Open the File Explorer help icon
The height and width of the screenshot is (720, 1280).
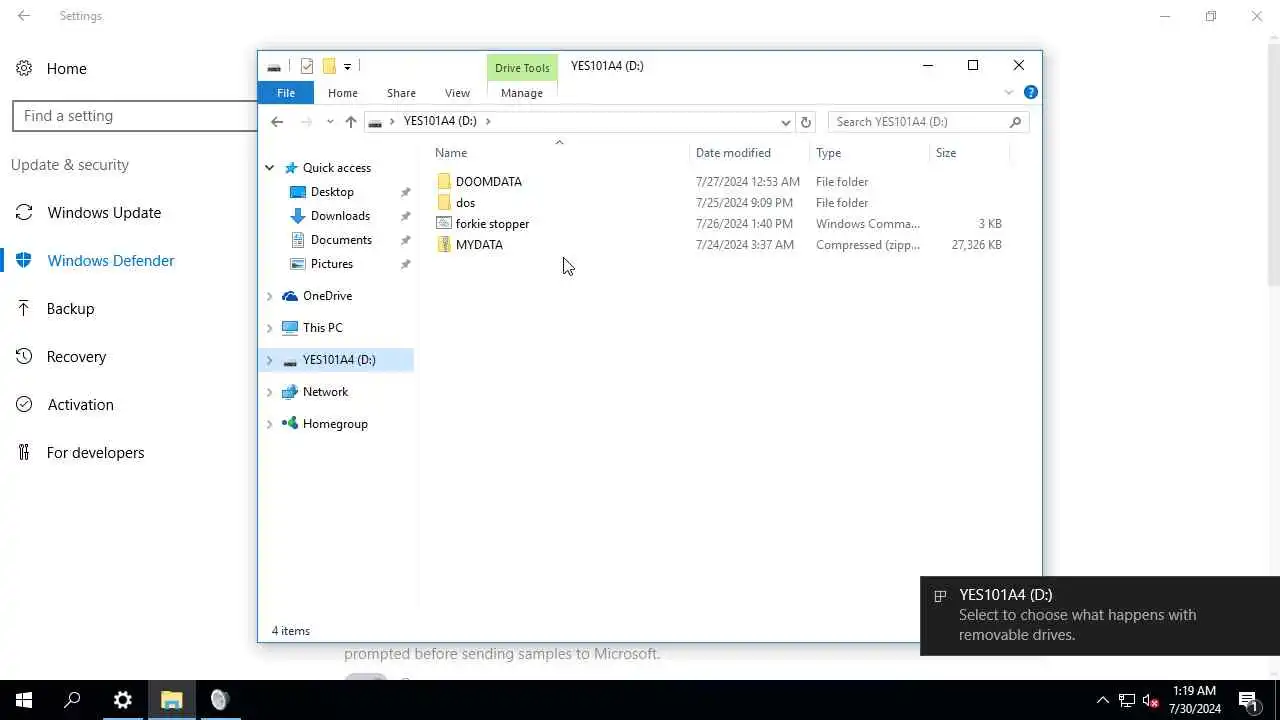point(1031,92)
